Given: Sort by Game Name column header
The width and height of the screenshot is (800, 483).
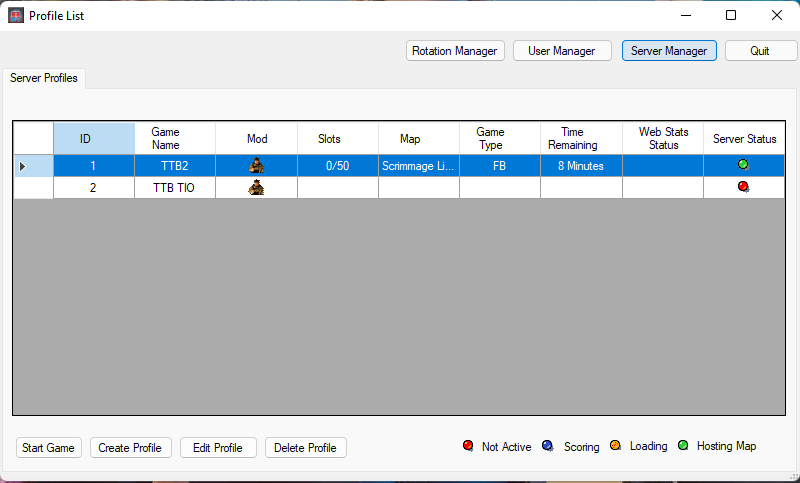Looking at the screenshot, I should 175,139.
